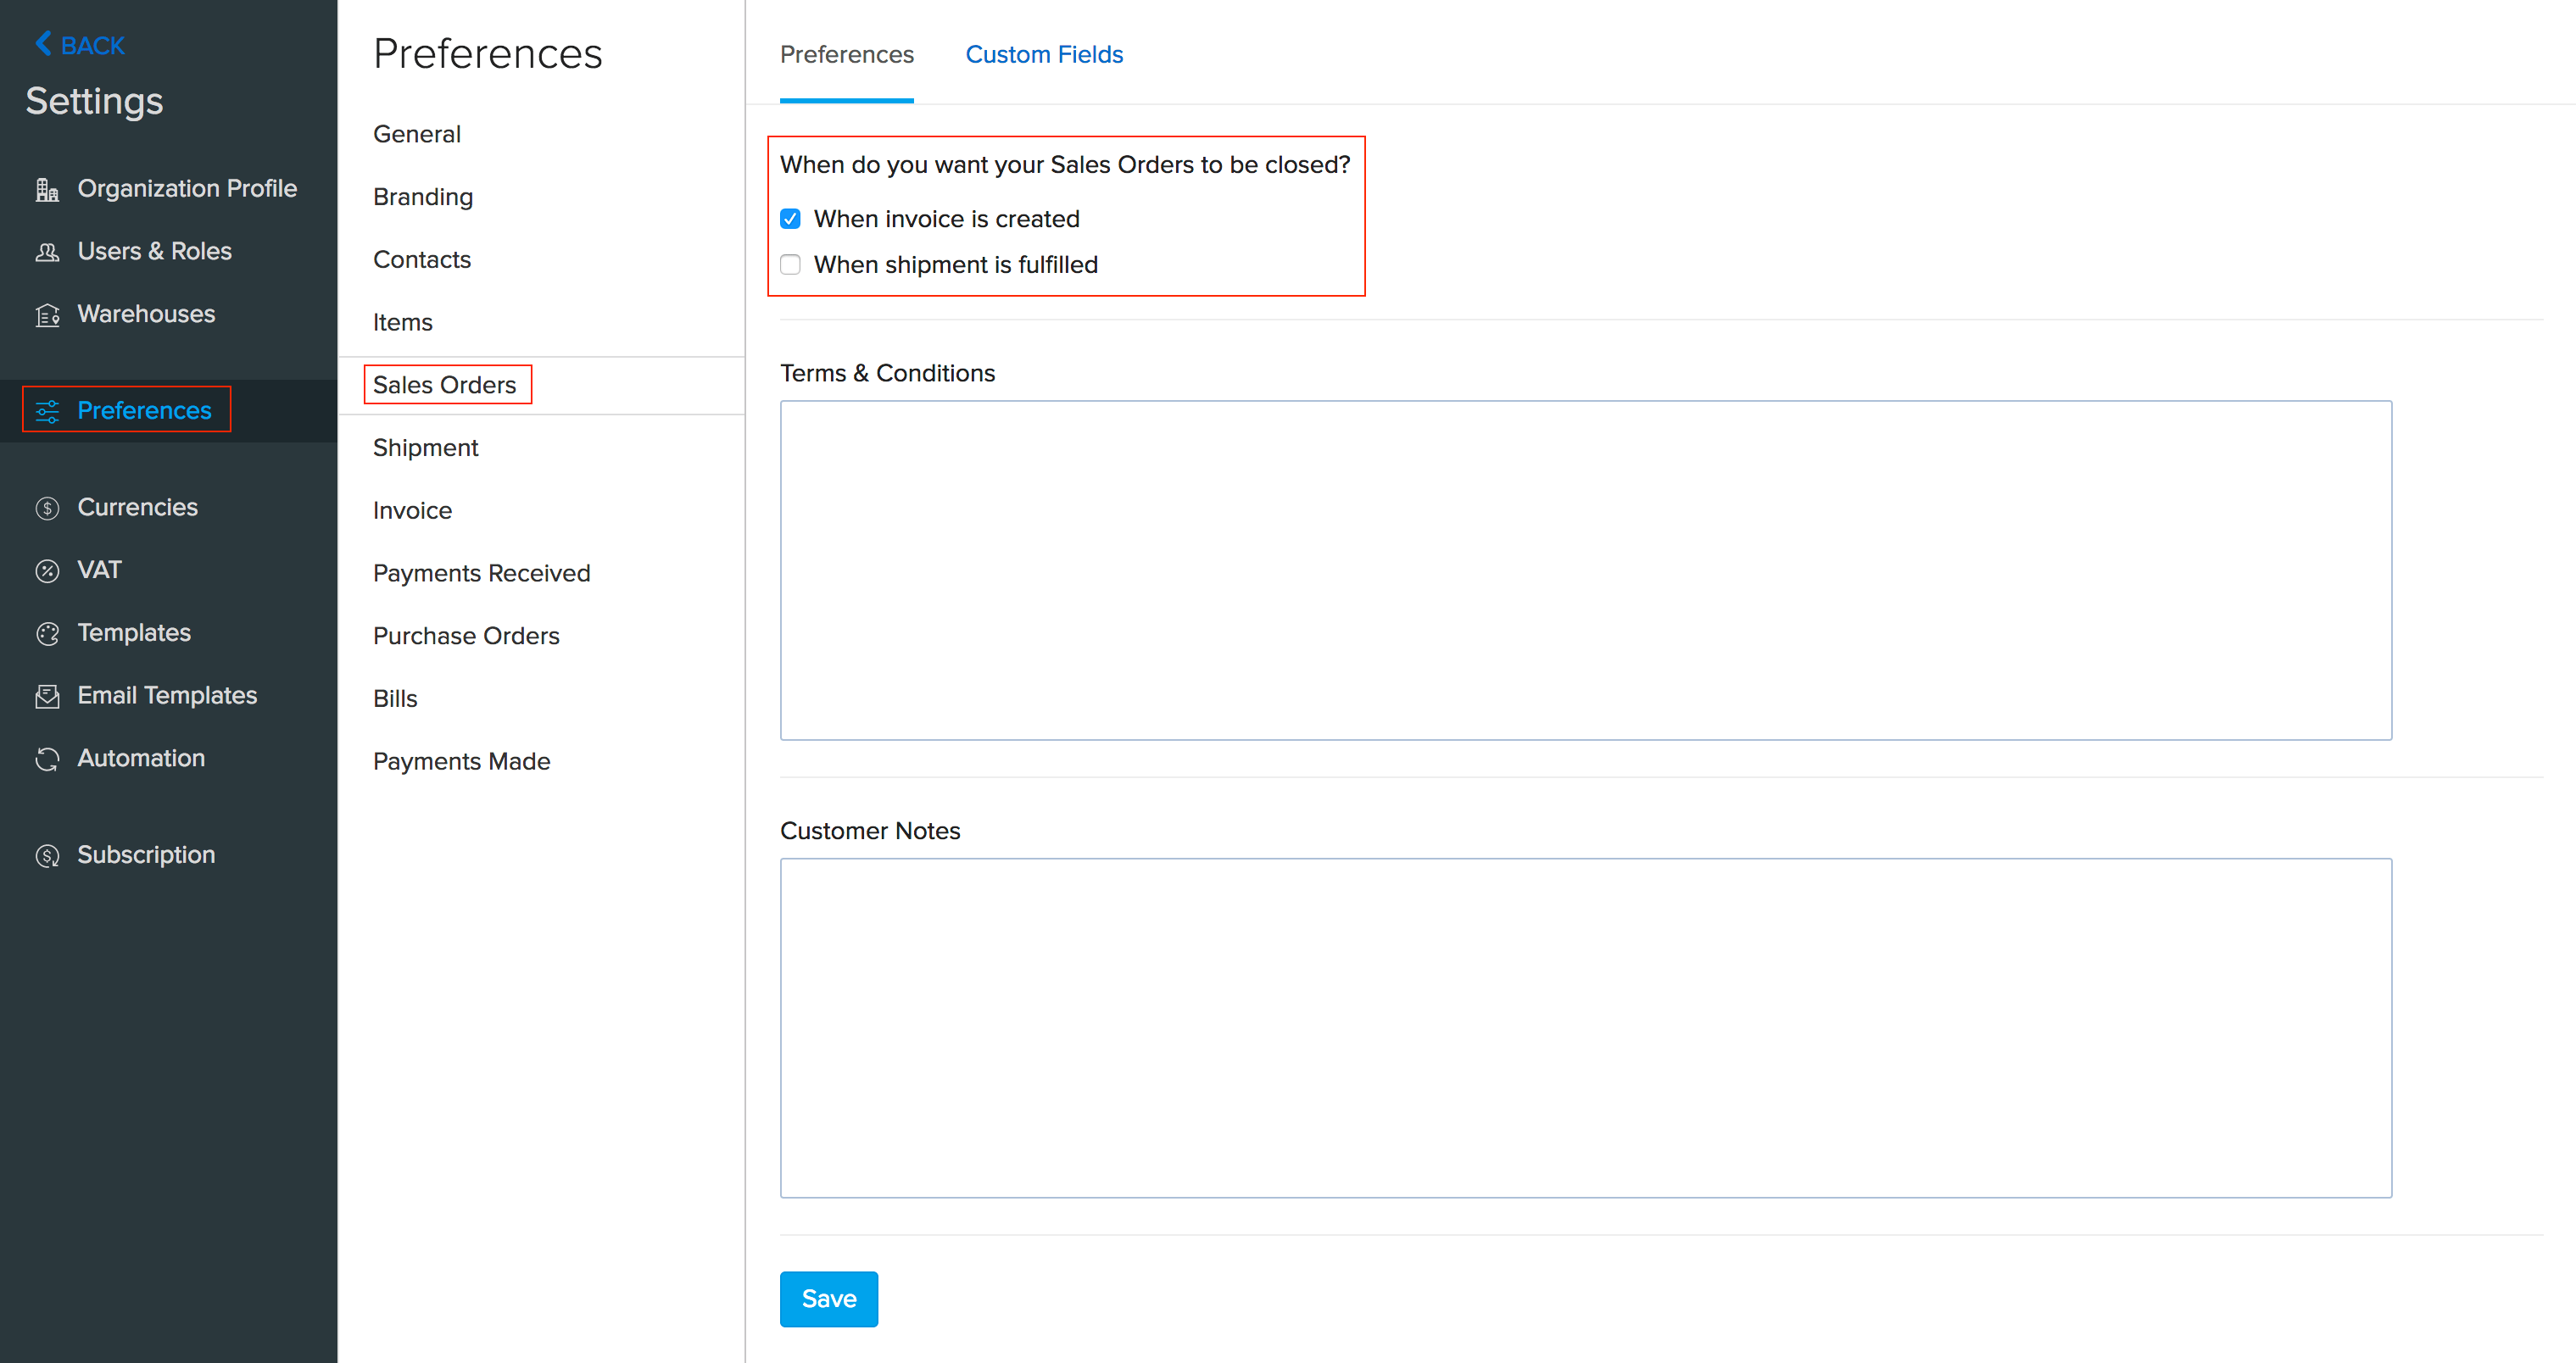Click the Organization Profile icon

click(x=46, y=187)
